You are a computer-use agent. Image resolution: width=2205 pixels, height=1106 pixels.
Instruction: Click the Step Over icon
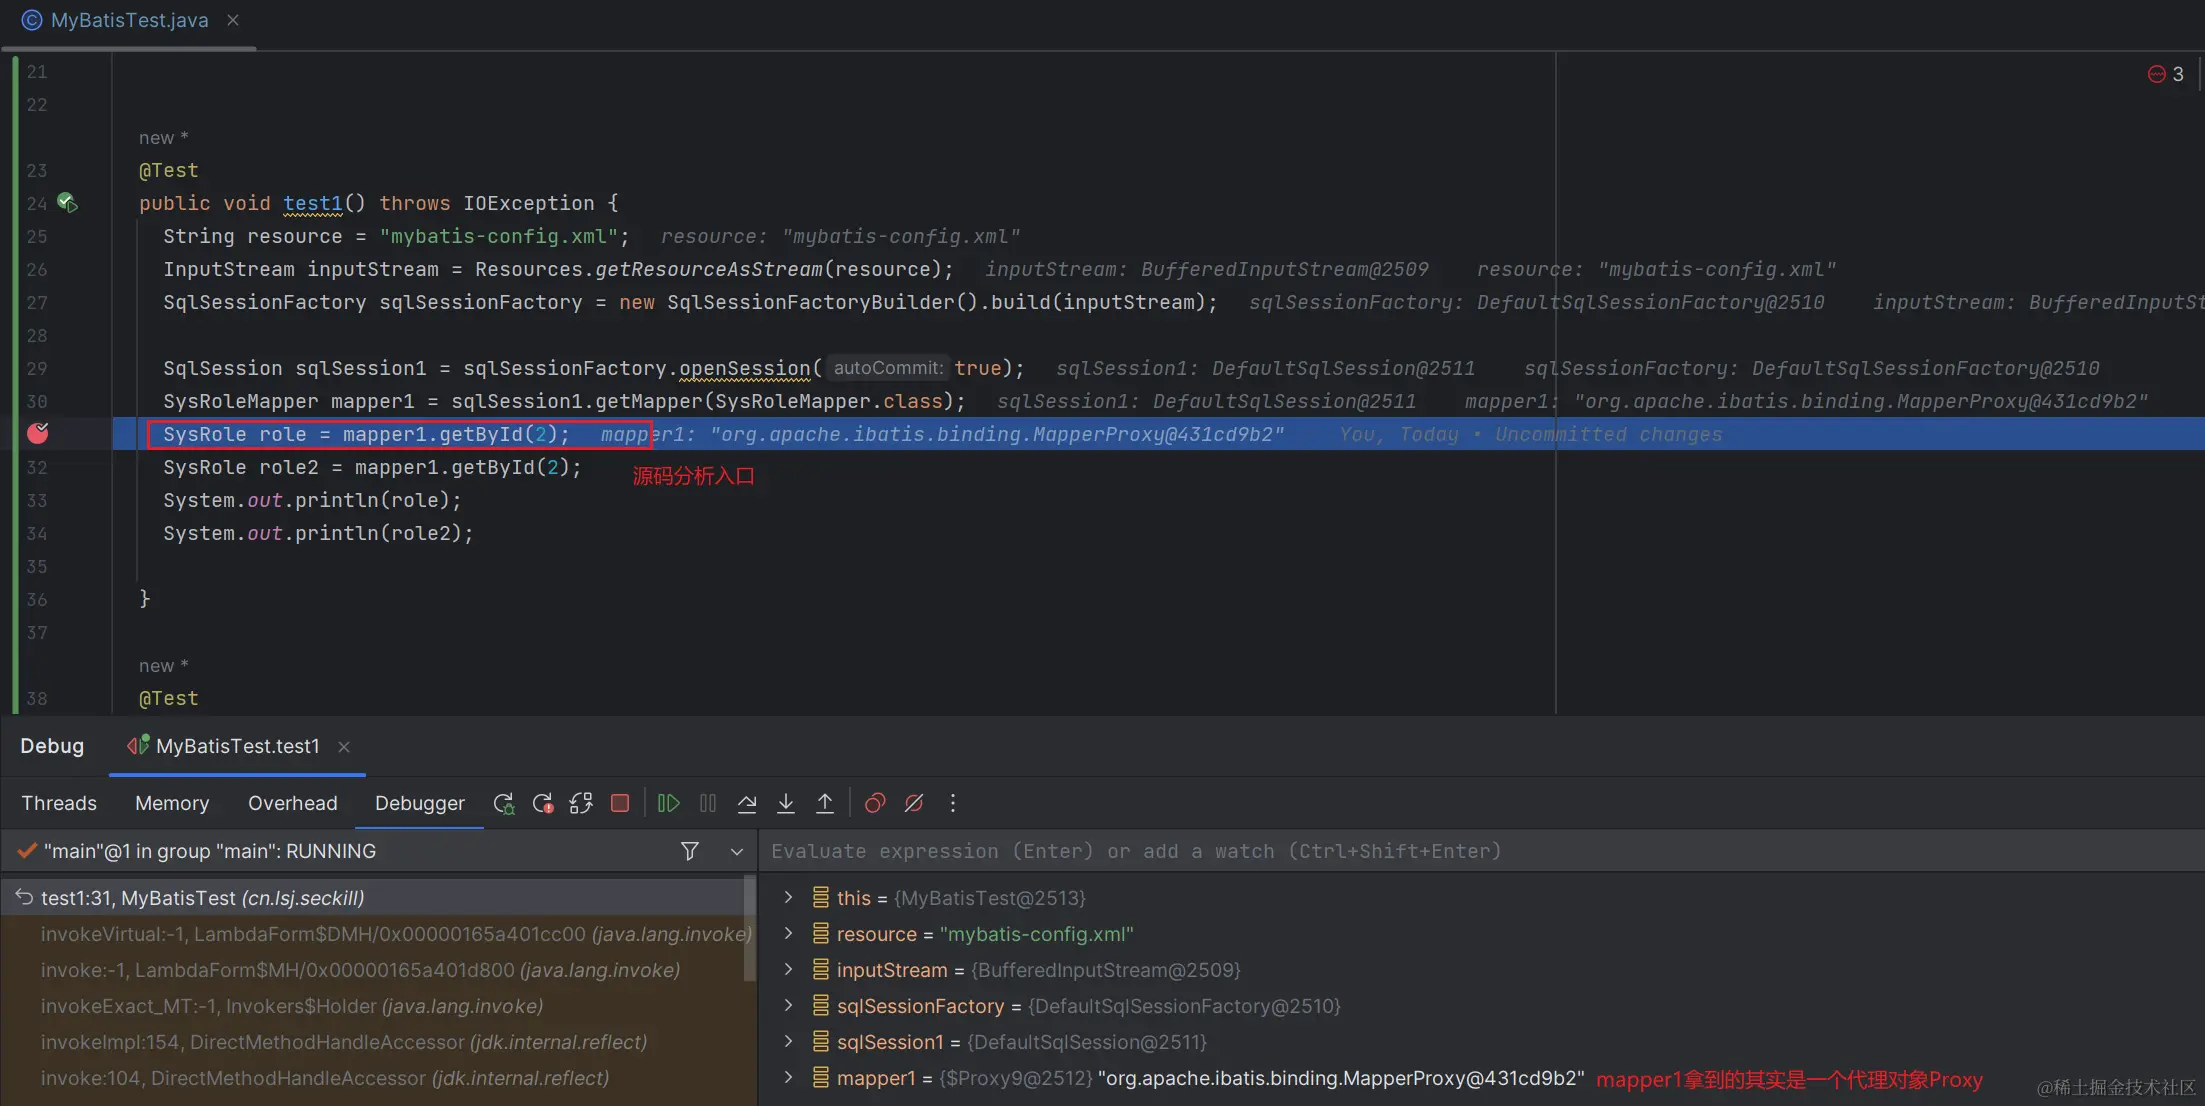(747, 803)
